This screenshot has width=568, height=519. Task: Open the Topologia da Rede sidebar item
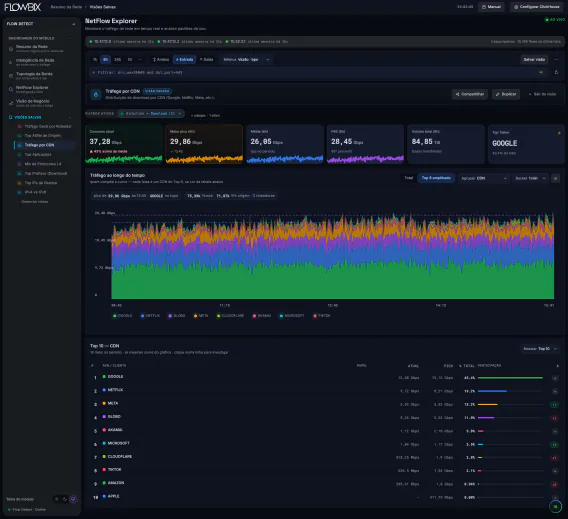coord(34,75)
